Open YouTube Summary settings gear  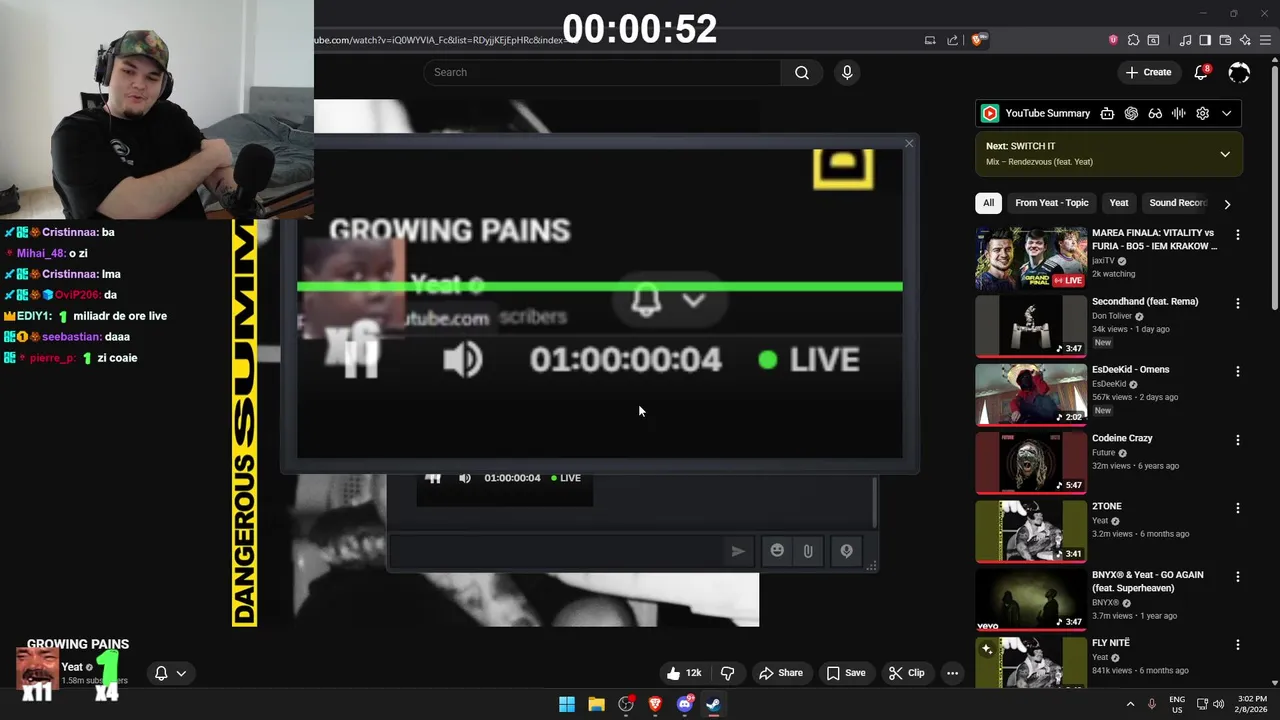tap(1203, 113)
